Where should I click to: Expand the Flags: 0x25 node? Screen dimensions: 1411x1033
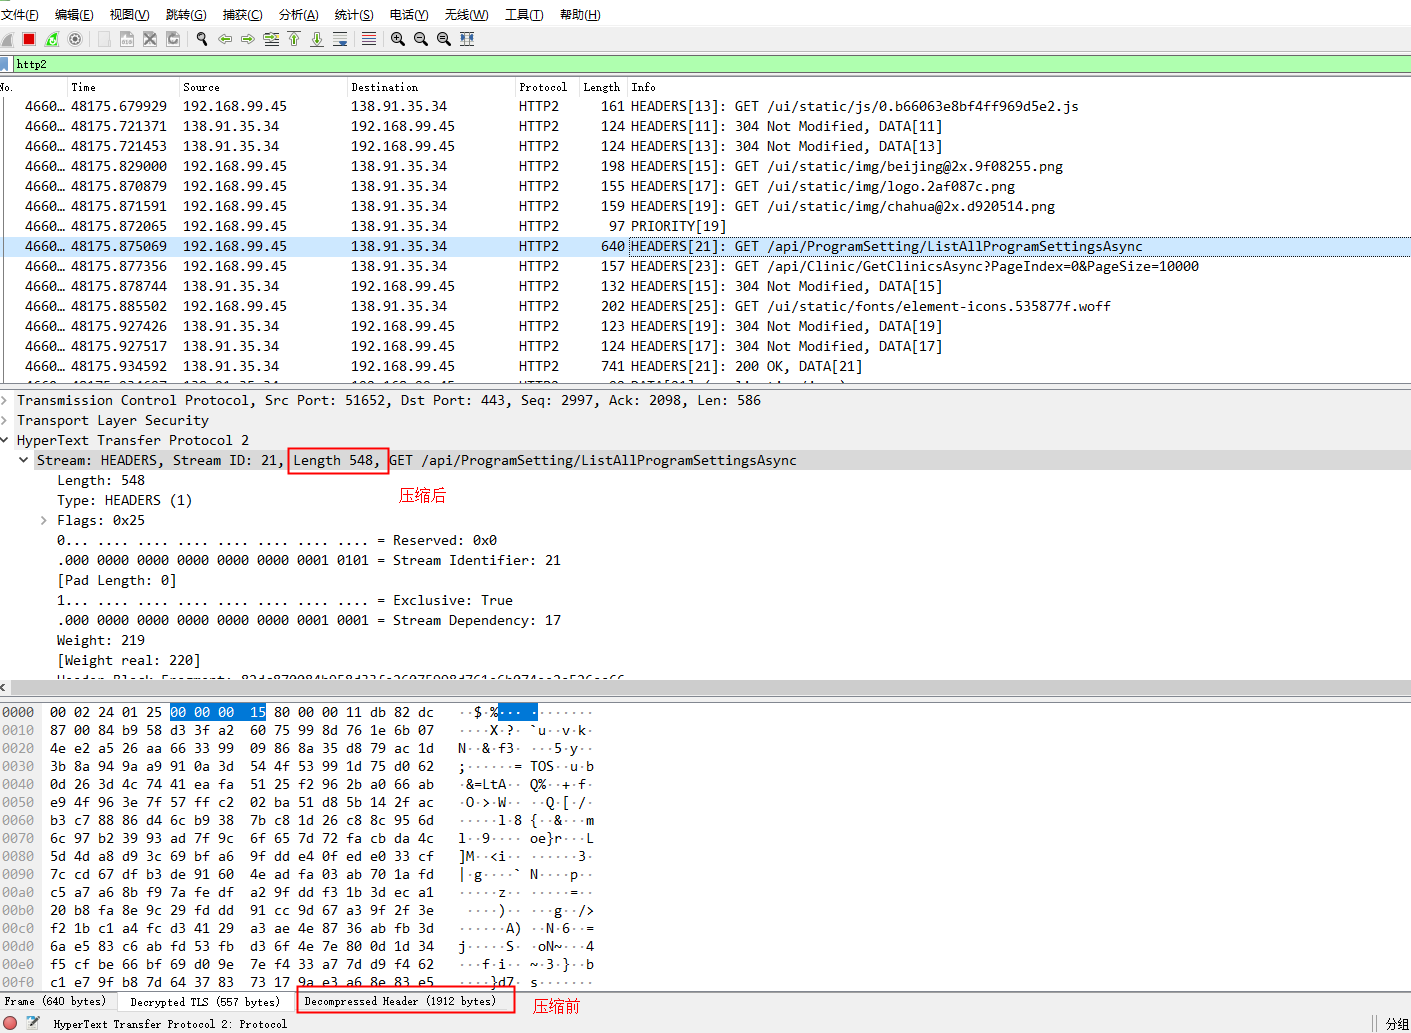point(43,520)
